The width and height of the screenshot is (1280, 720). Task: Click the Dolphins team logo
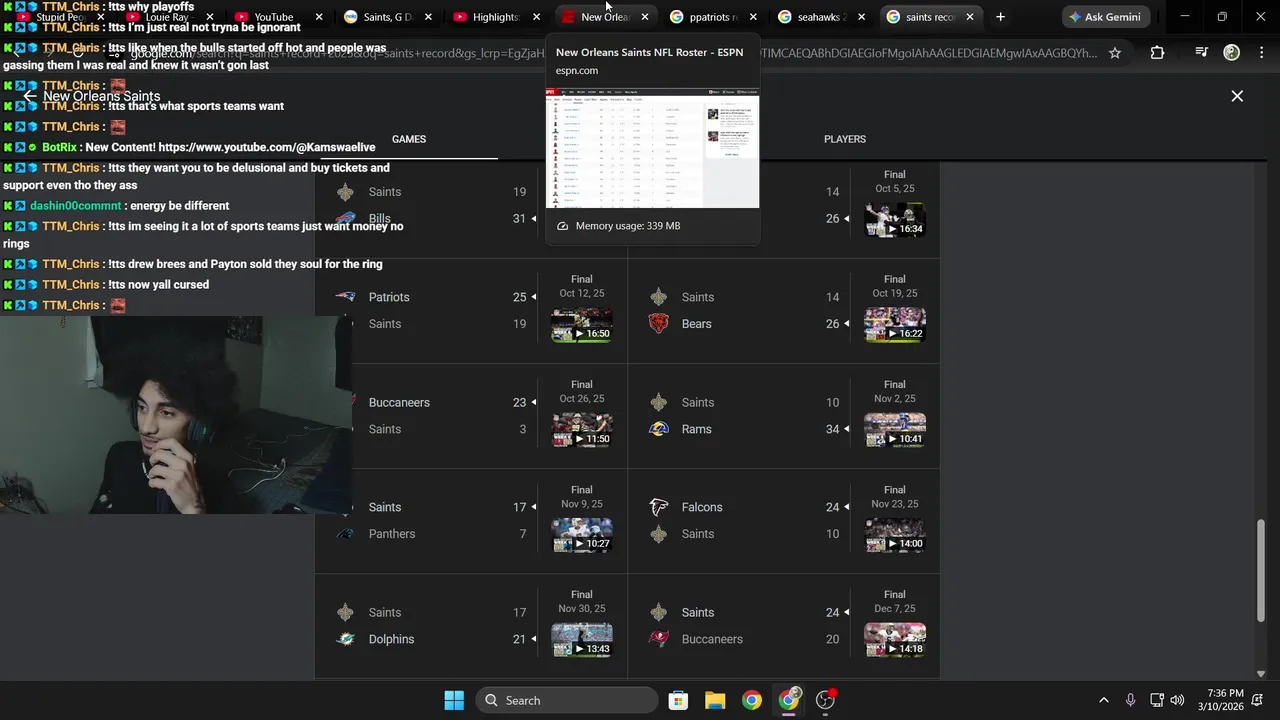pyautogui.click(x=345, y=639)
